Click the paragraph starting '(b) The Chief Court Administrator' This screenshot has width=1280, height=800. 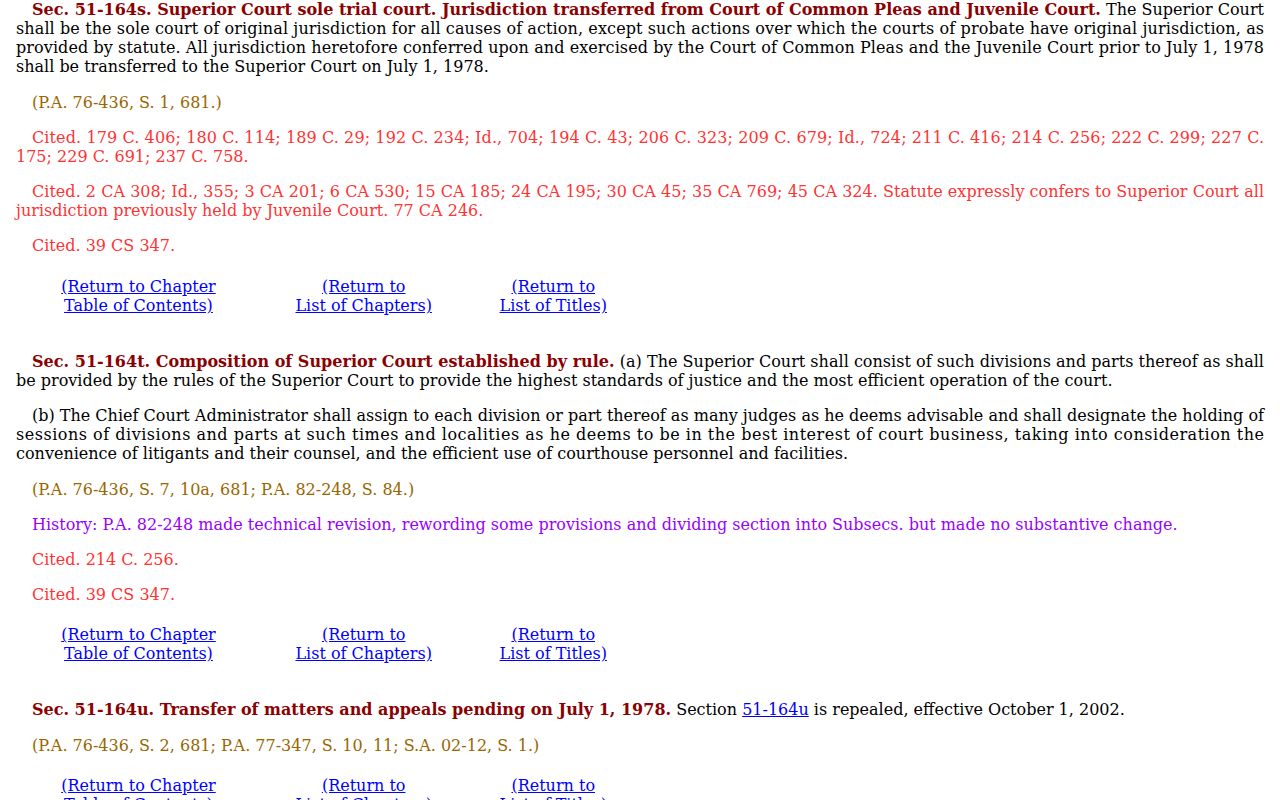[x=640, y=434]
